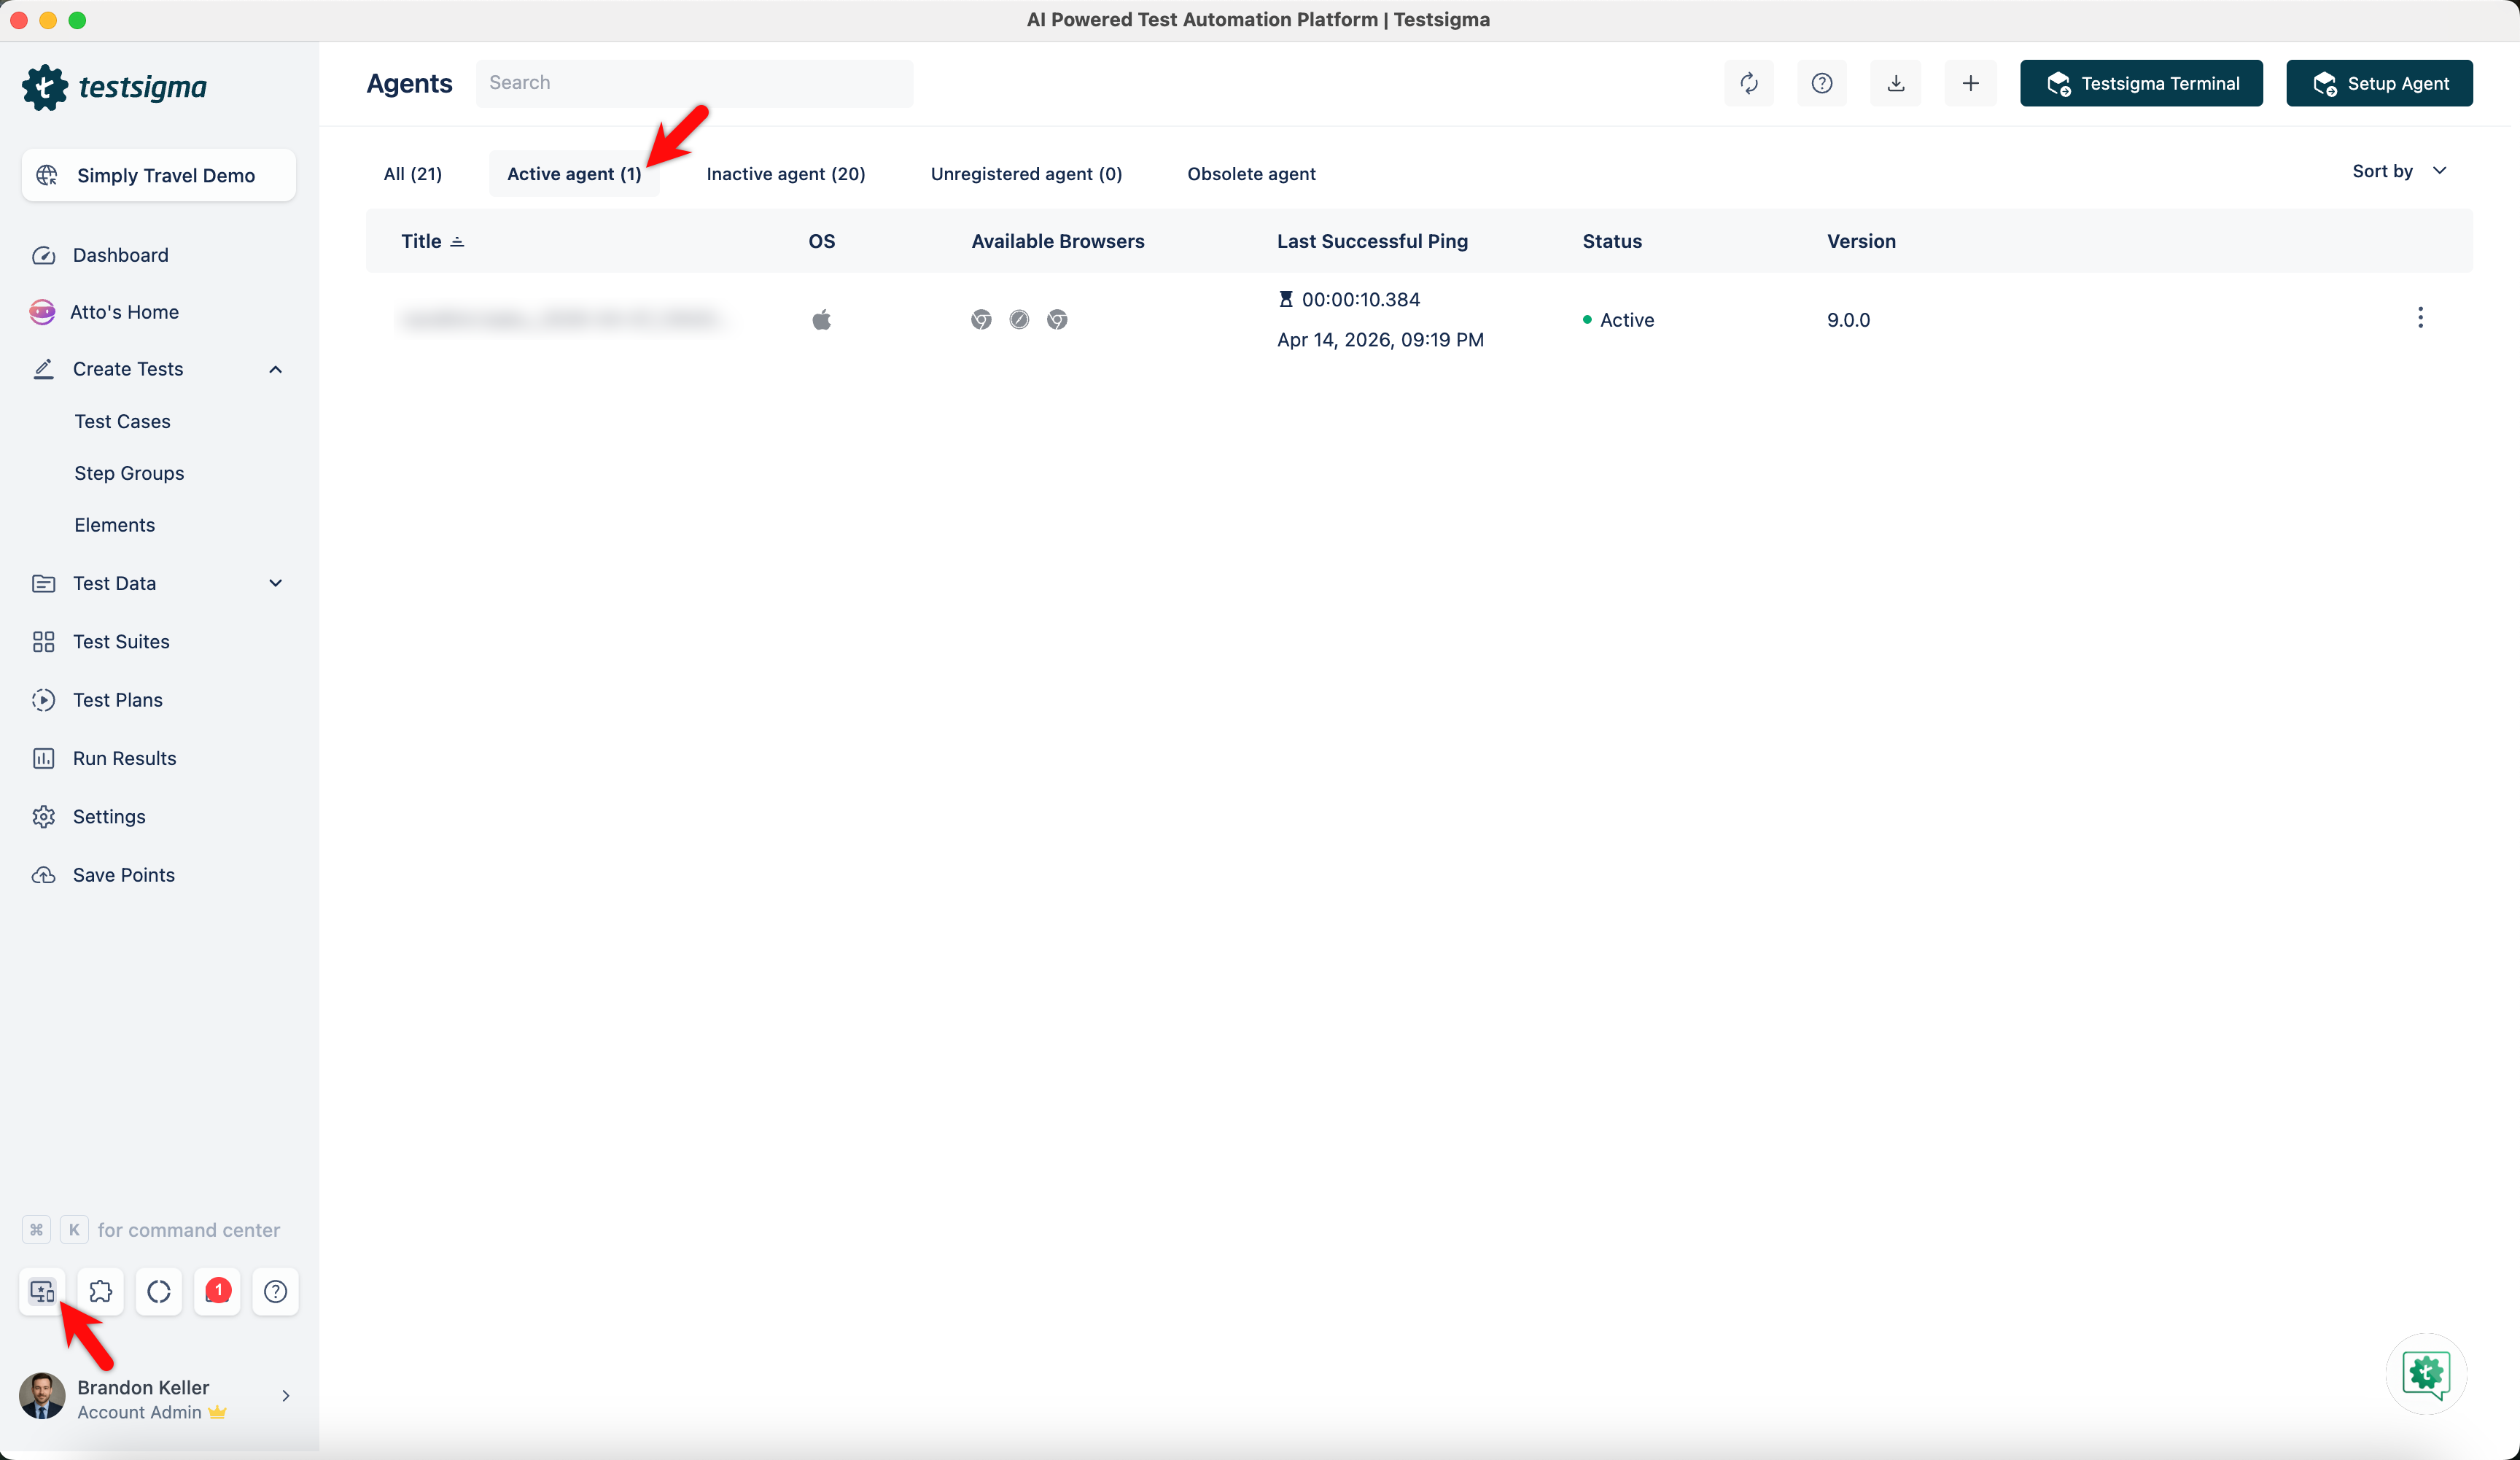Viewport: 2520px width, 1460px height.
Task: Open the Sort by dropdown
Action: [x=2399, y=171]
